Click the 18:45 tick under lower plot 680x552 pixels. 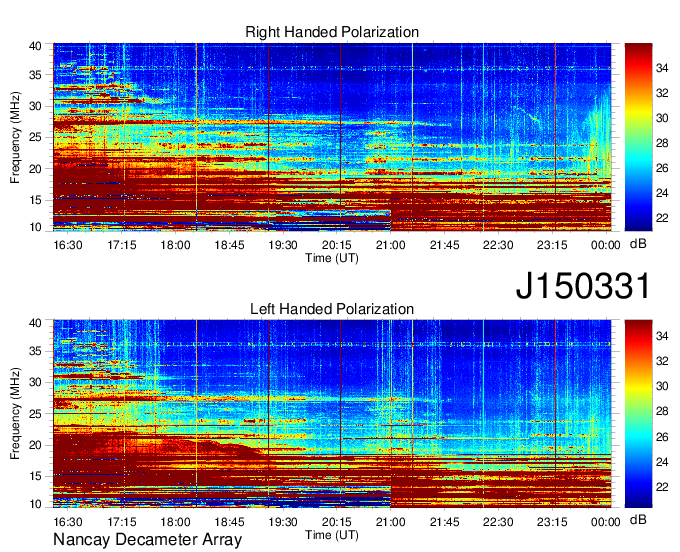point(229,522)
